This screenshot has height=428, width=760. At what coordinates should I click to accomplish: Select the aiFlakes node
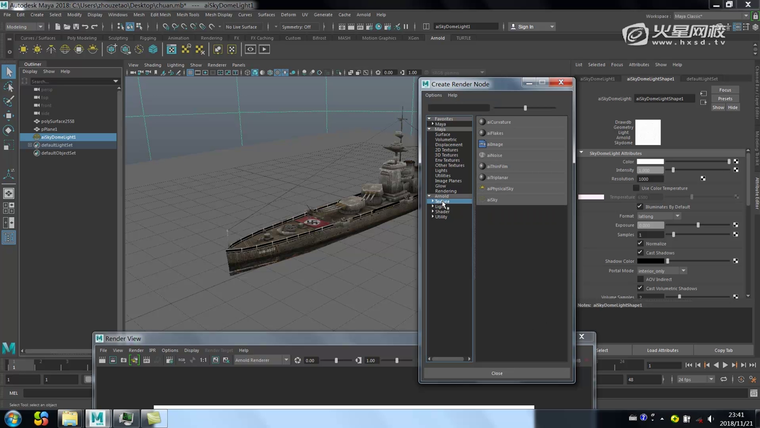click(x=495, y=133)
